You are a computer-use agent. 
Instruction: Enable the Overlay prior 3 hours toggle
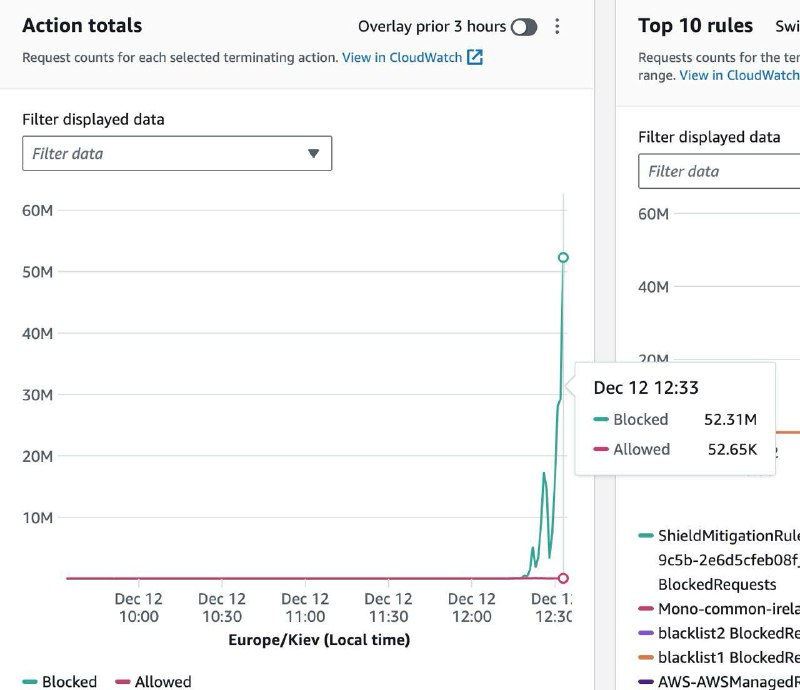(x=525, y=27)
